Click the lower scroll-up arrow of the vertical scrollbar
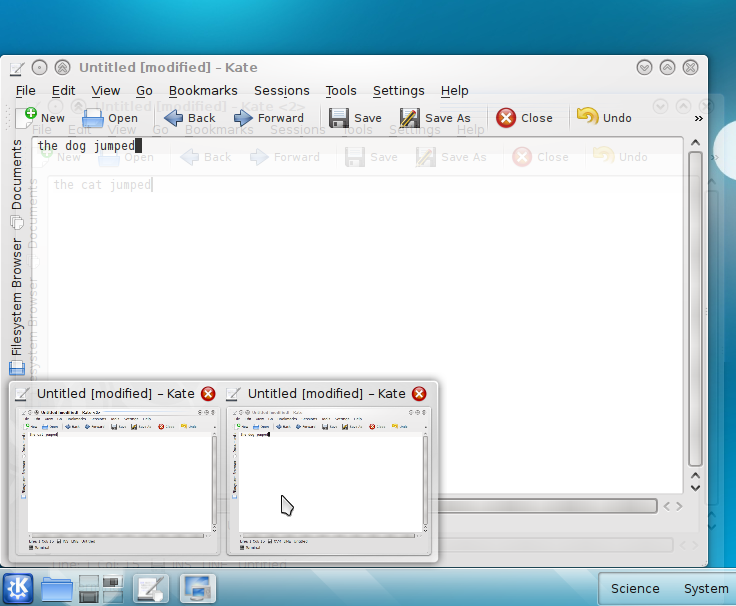 (696, 476)
